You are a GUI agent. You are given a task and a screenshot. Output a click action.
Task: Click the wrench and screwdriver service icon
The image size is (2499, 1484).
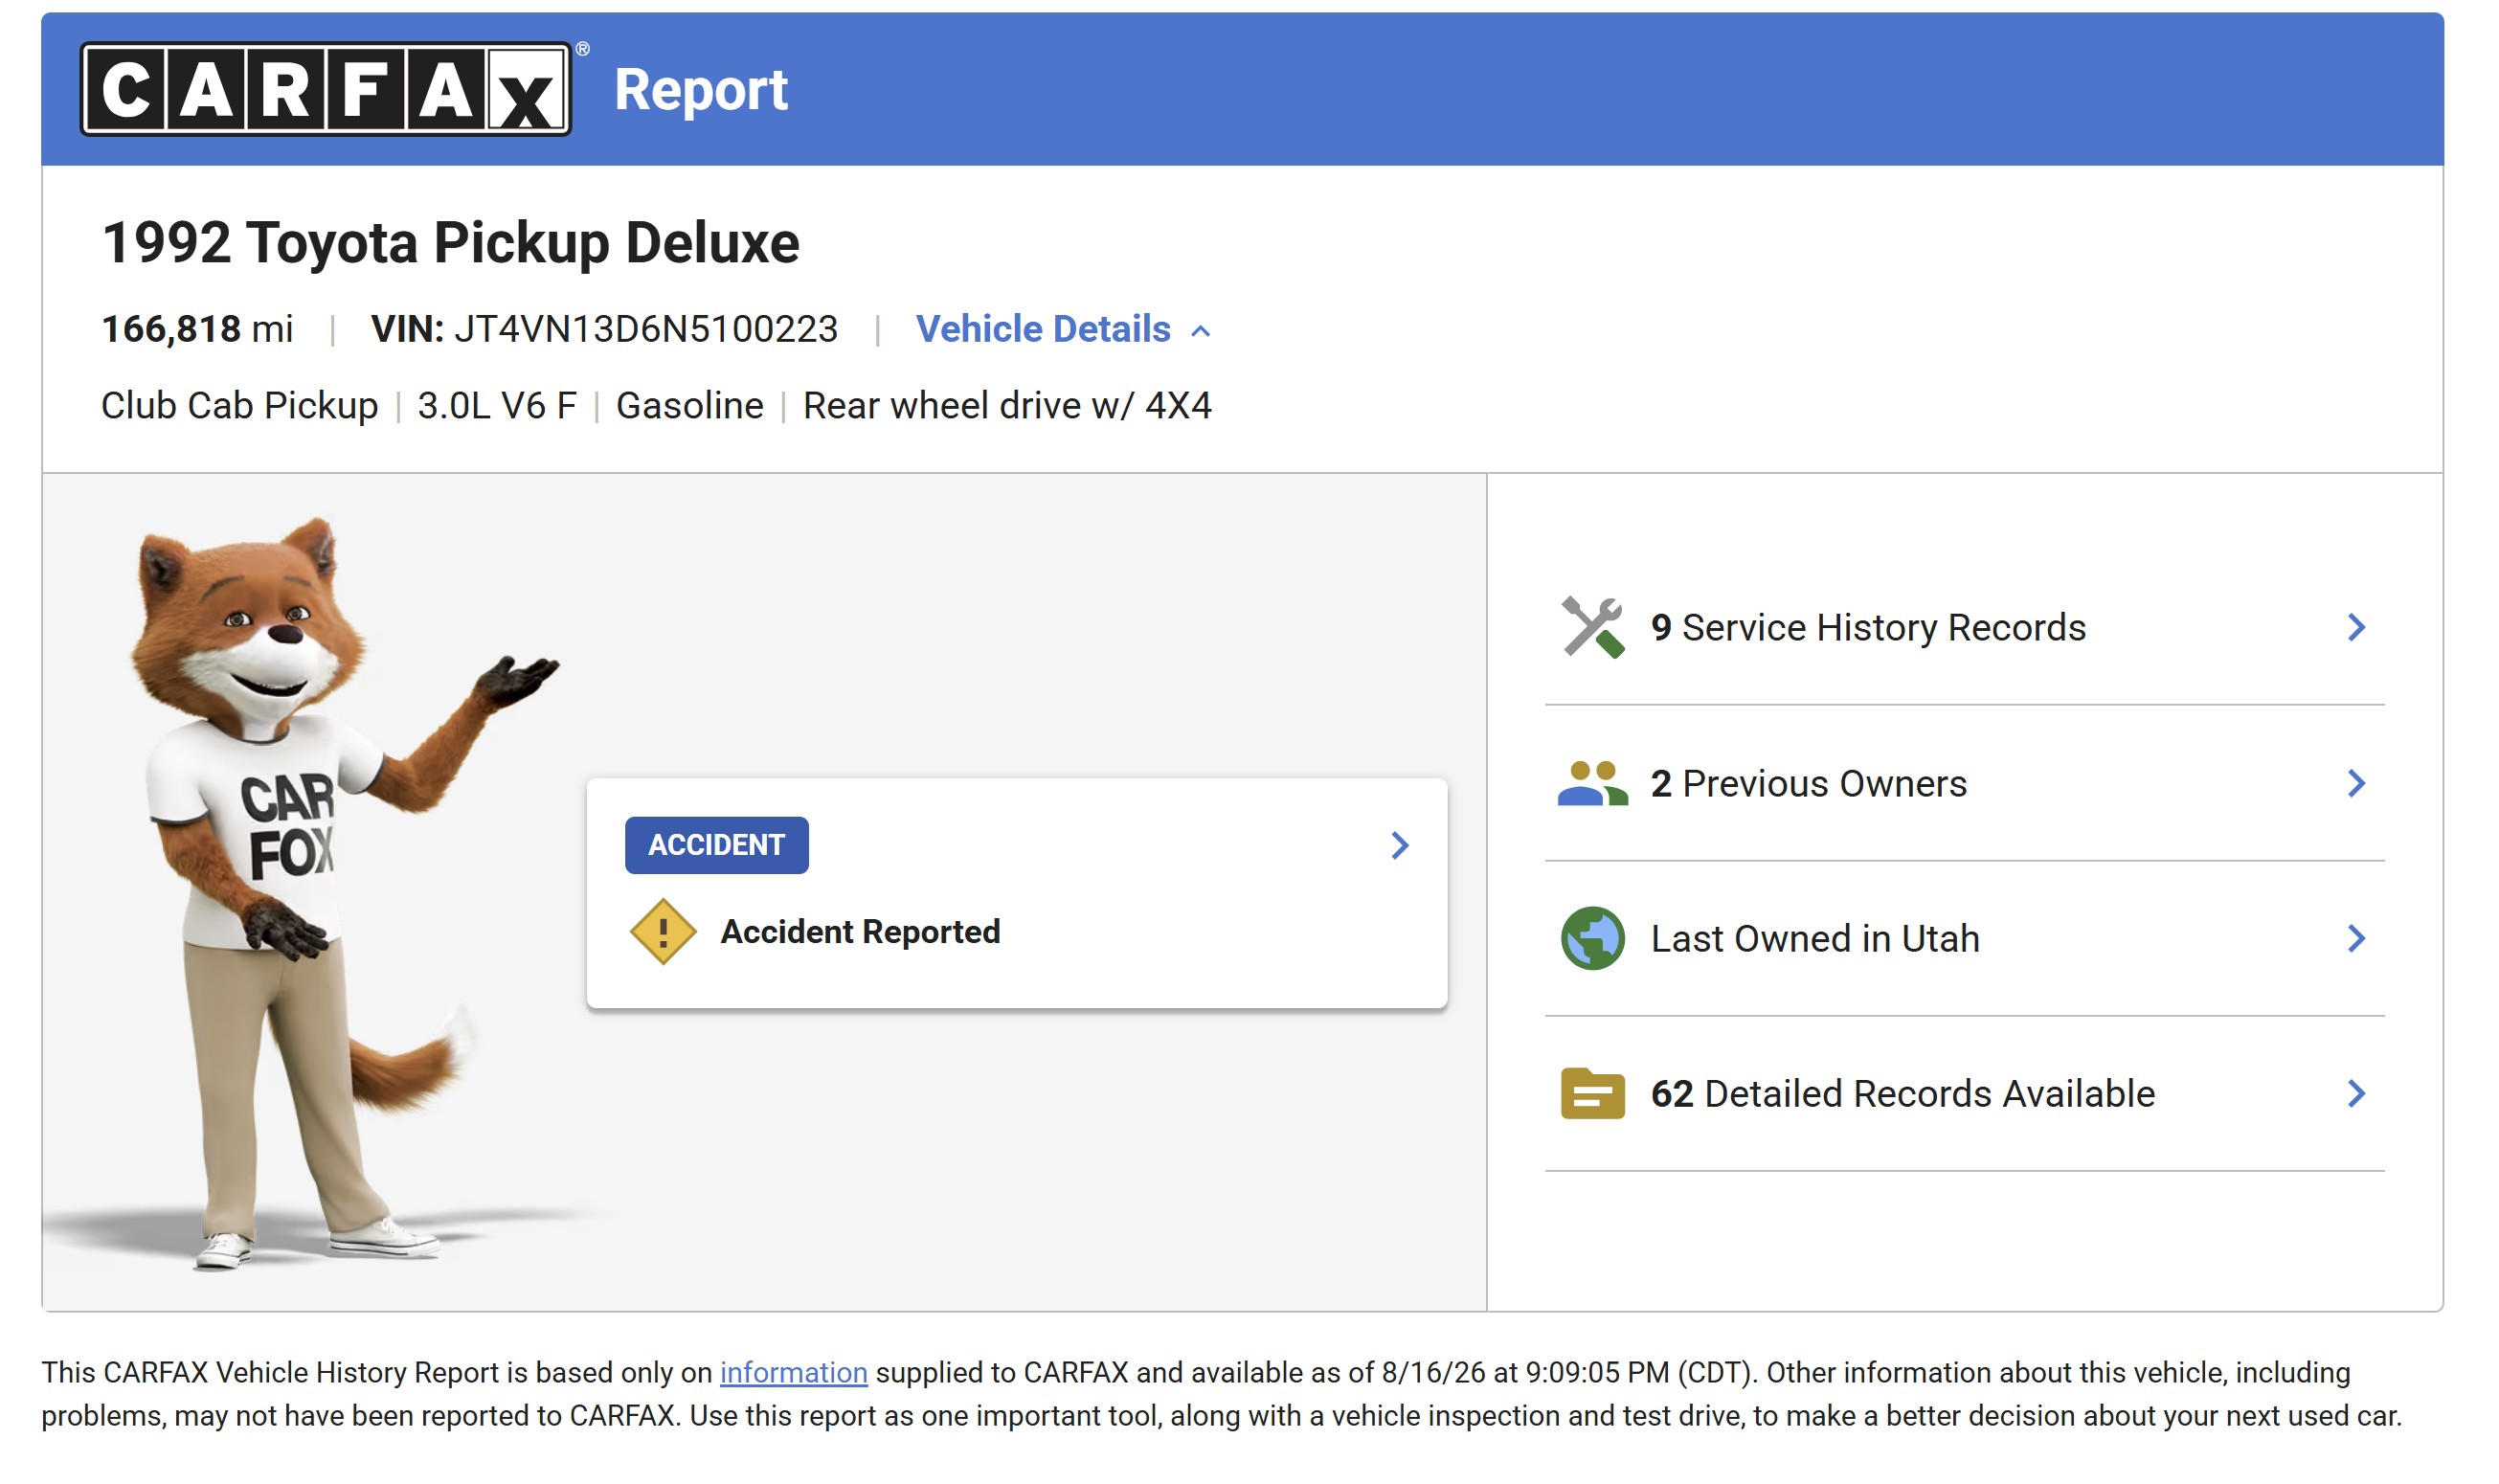[1592, 627]
